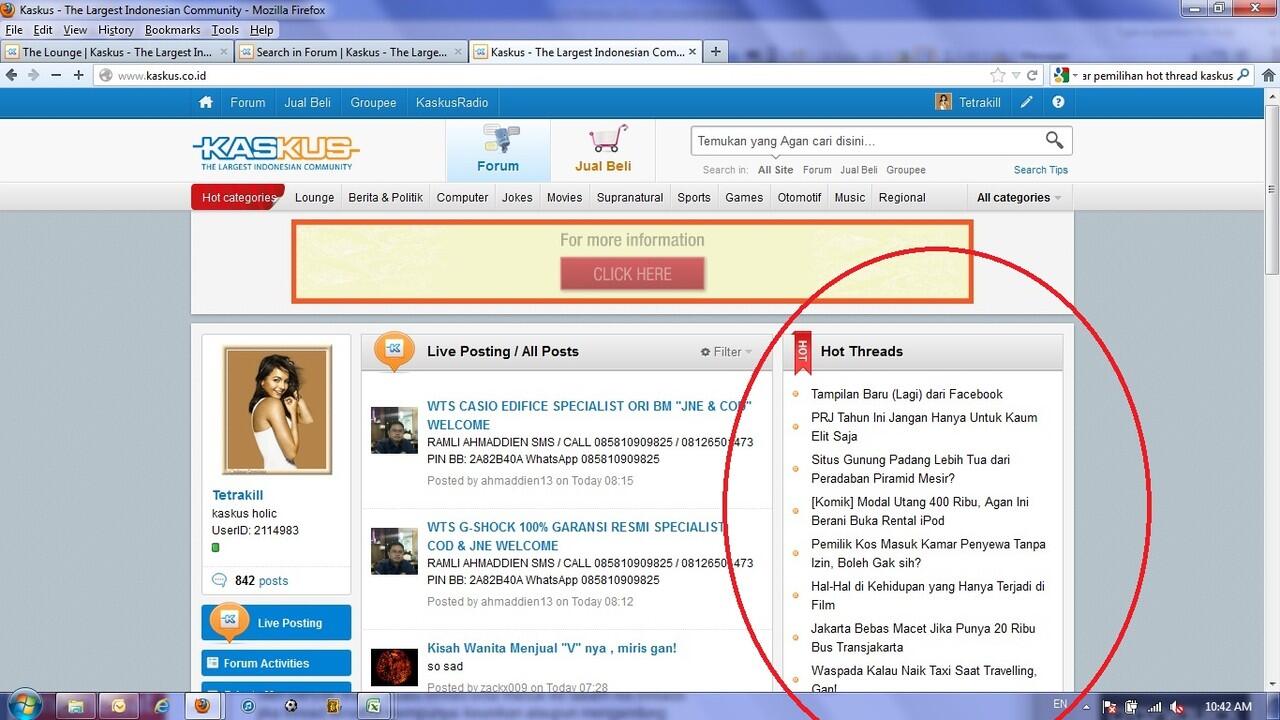Click the magnifier in the browser search bar
Screen dimensions: 1280x720
(x=1243, y=75)
